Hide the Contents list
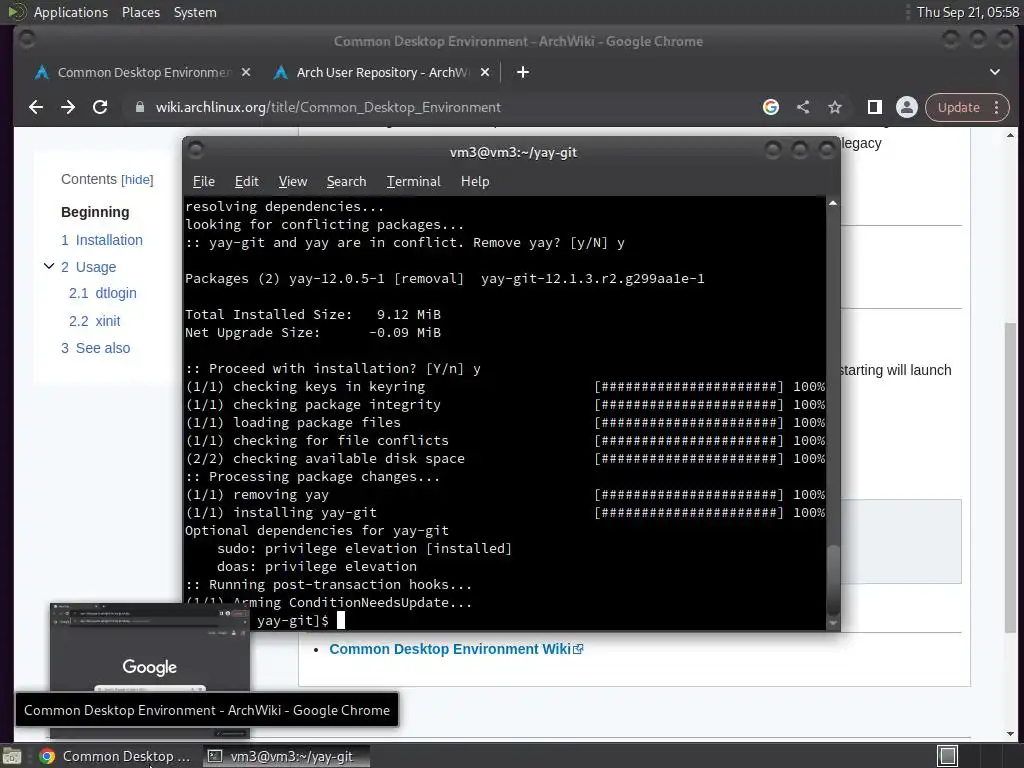Viewport: 1024px width, 768px height. 137,180
